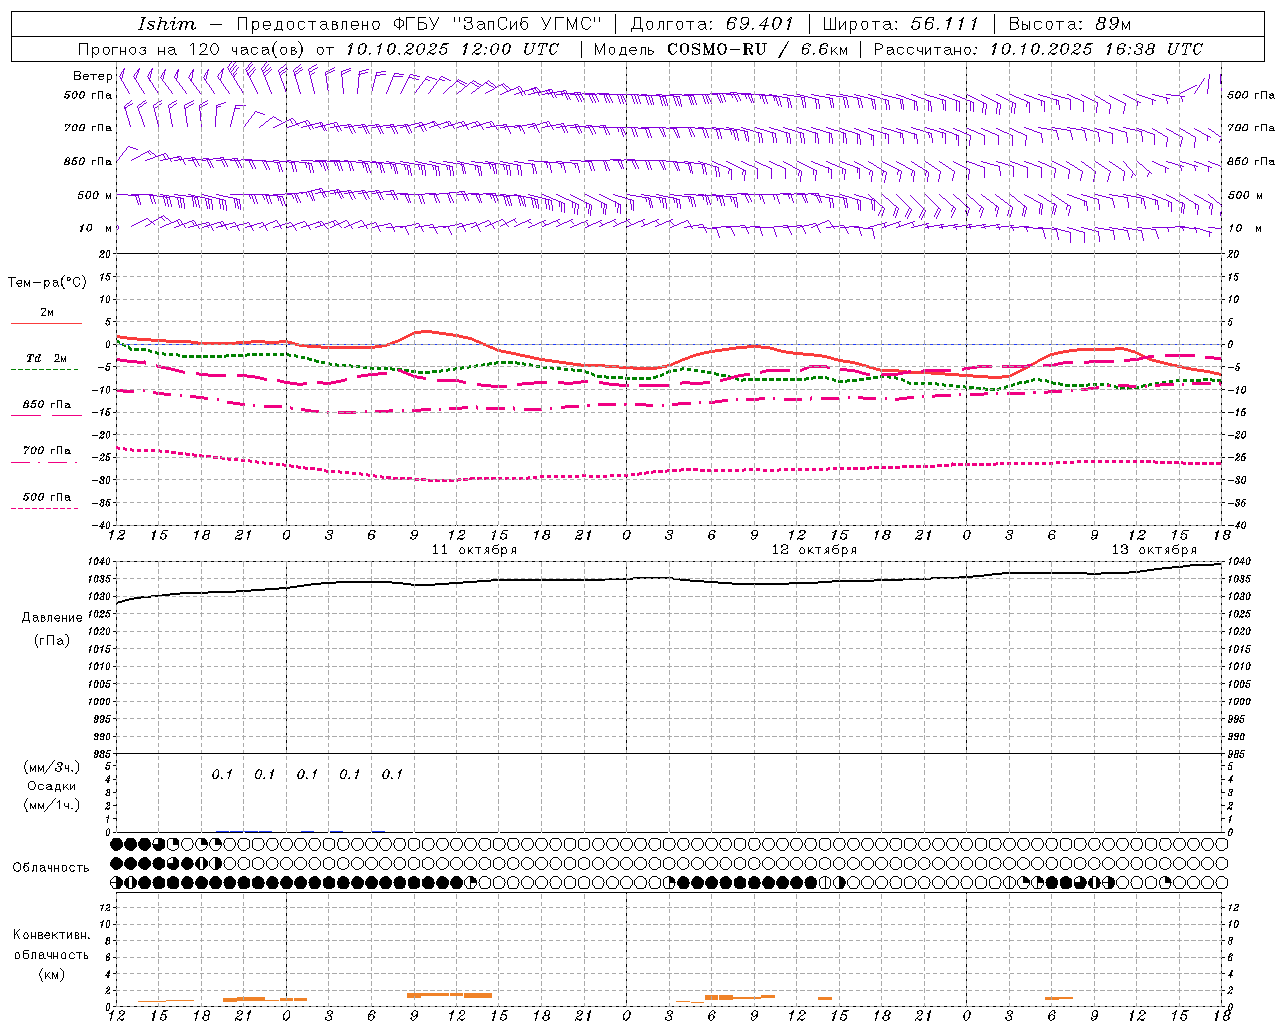Click the red solid line sample under "2м" legend

(x=46, y=323)
